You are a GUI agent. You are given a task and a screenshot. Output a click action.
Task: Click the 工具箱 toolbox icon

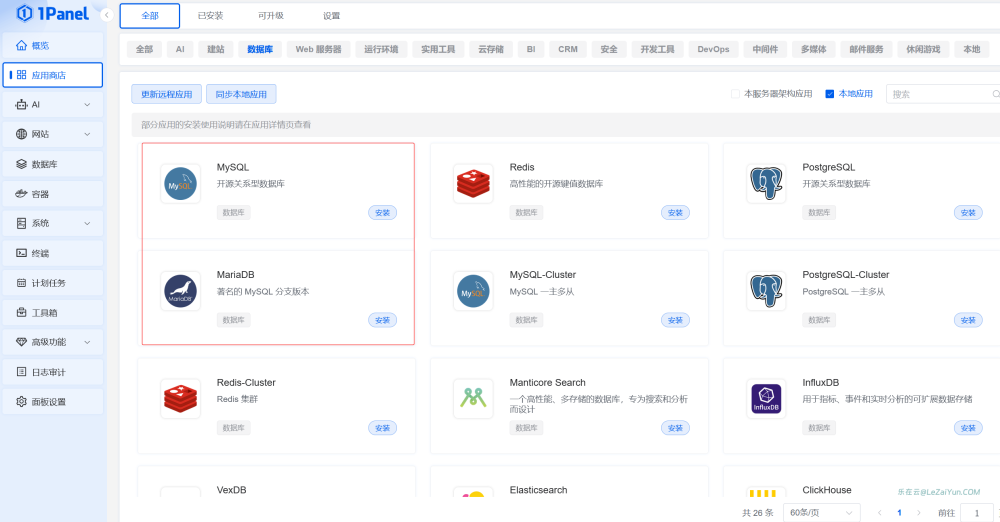tap(22, 313)
